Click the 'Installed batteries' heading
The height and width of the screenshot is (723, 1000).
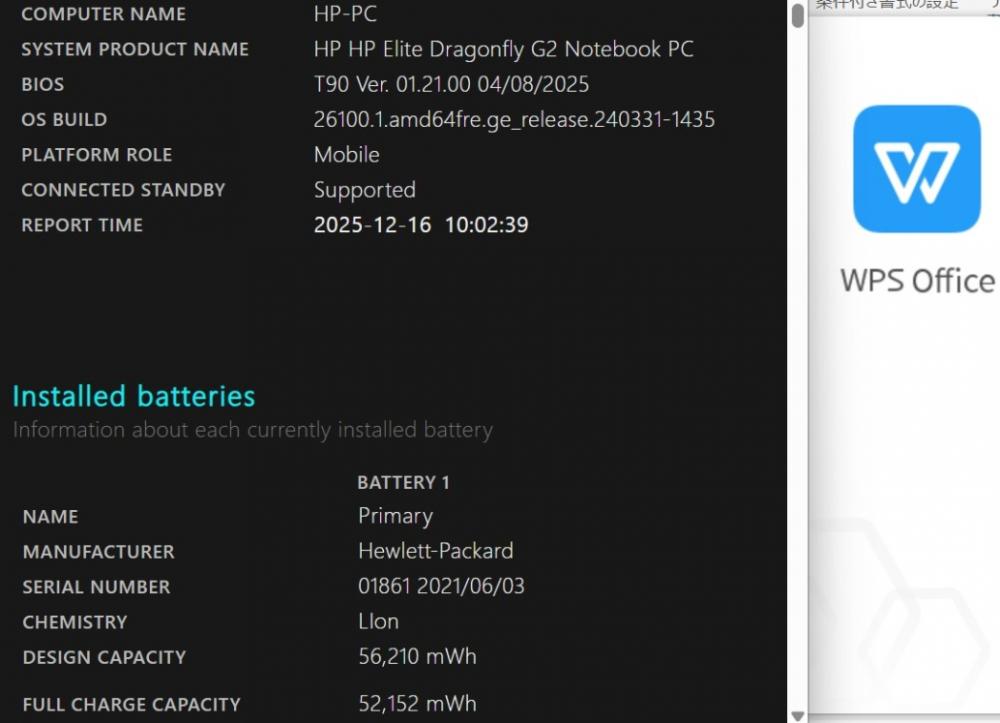coord(134,396)
